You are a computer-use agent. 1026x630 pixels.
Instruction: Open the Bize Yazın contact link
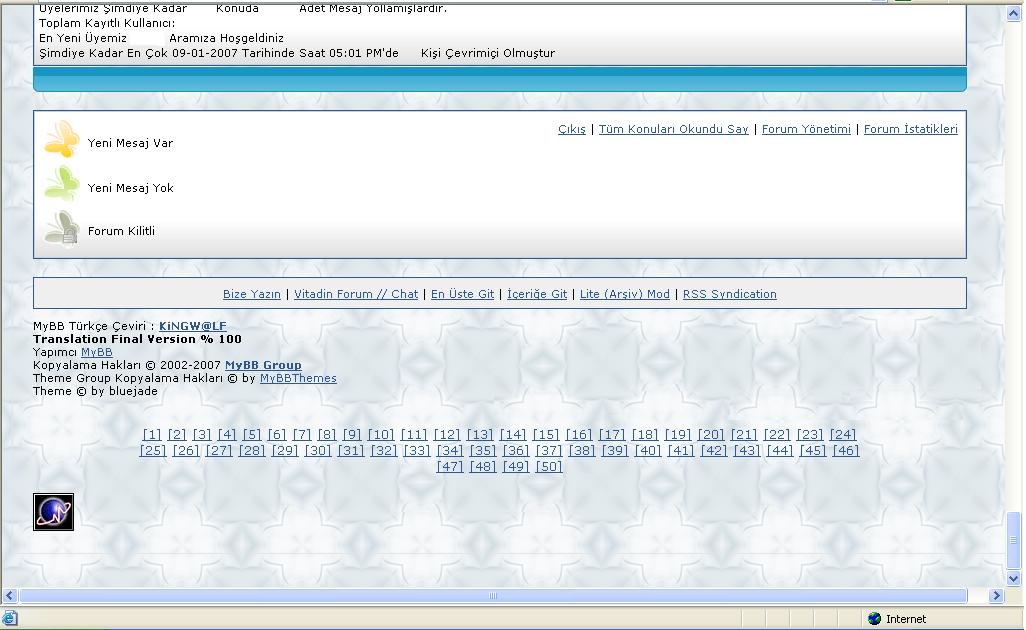pyautogui.click(x=251, y=294)
